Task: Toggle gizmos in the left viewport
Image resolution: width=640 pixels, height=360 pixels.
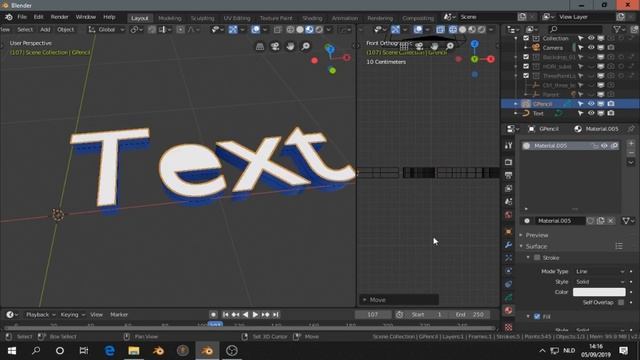Action: (x=233, y=29)
